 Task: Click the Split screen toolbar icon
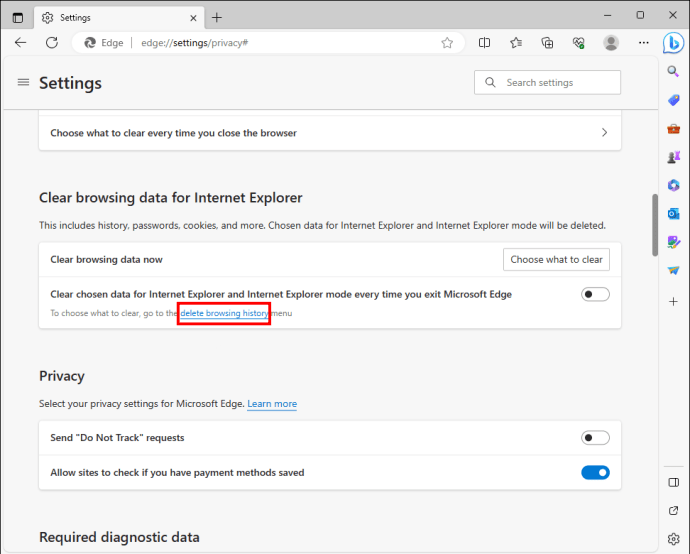click(484, 43)
